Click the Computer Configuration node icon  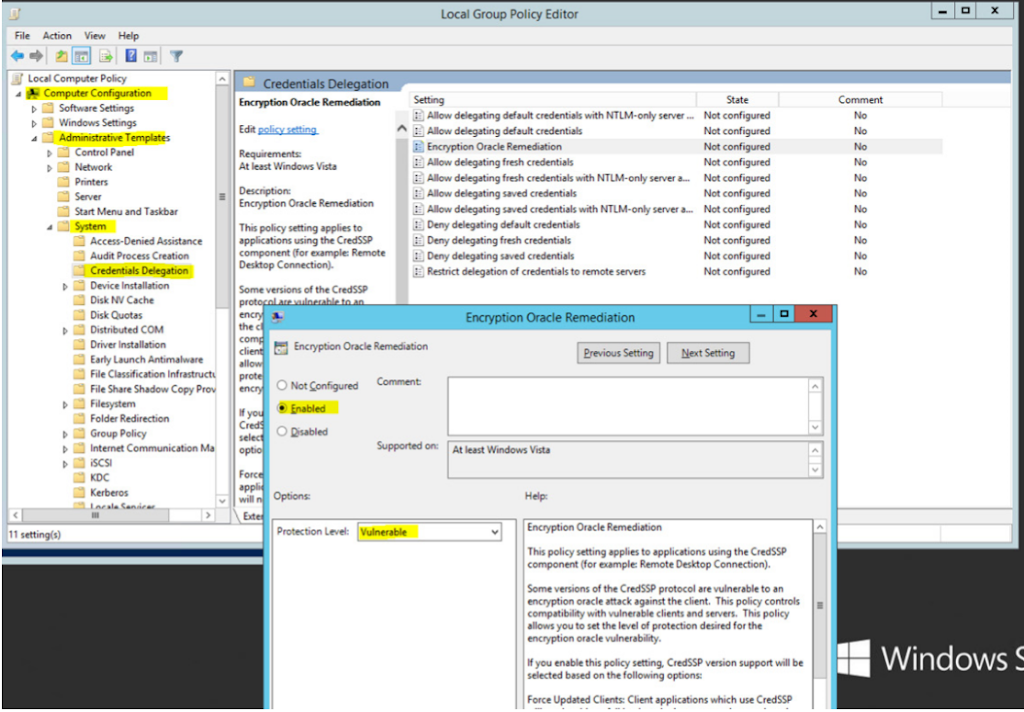pyautogui.click(x=33, y=93)
